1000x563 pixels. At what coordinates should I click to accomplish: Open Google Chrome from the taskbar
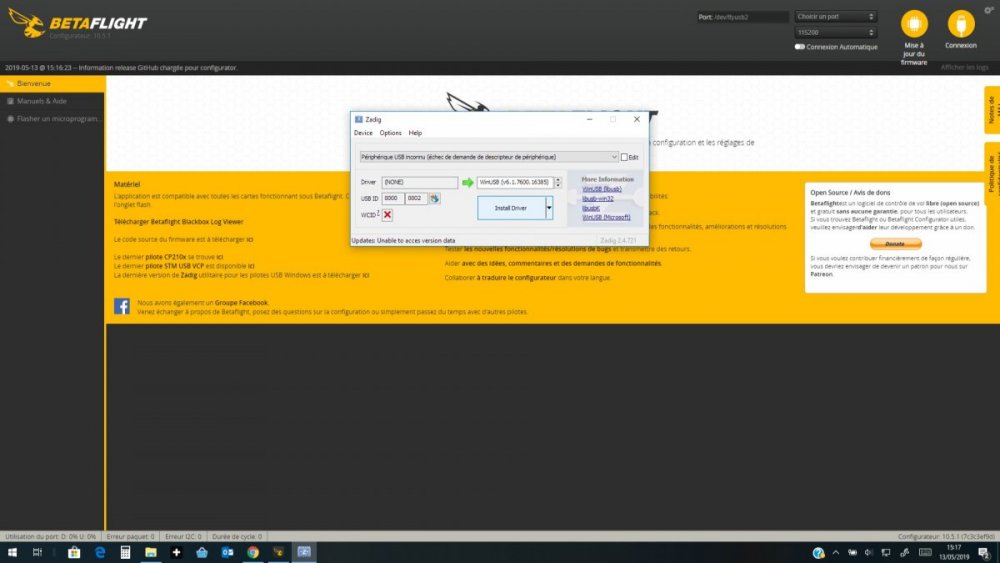click(253, 552)
